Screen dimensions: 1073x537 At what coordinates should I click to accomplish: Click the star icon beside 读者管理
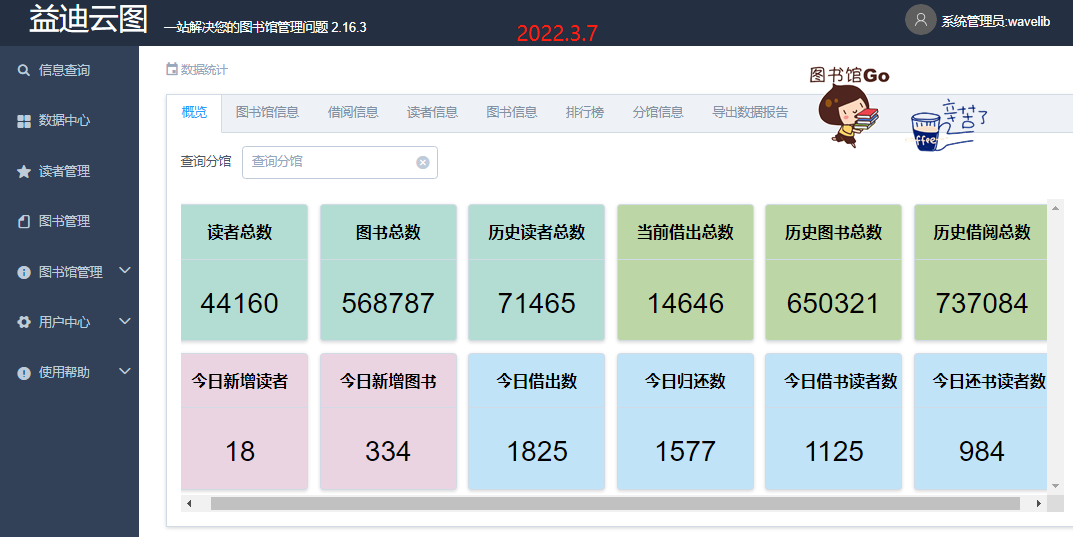(x=24, y=172)
